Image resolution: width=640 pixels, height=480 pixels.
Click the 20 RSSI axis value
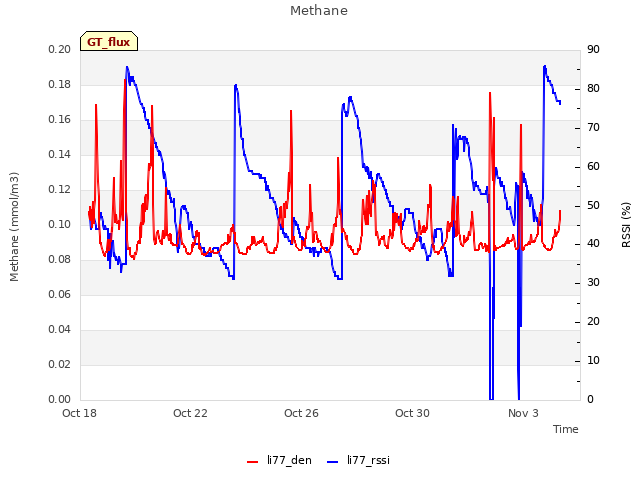[593, 322]
